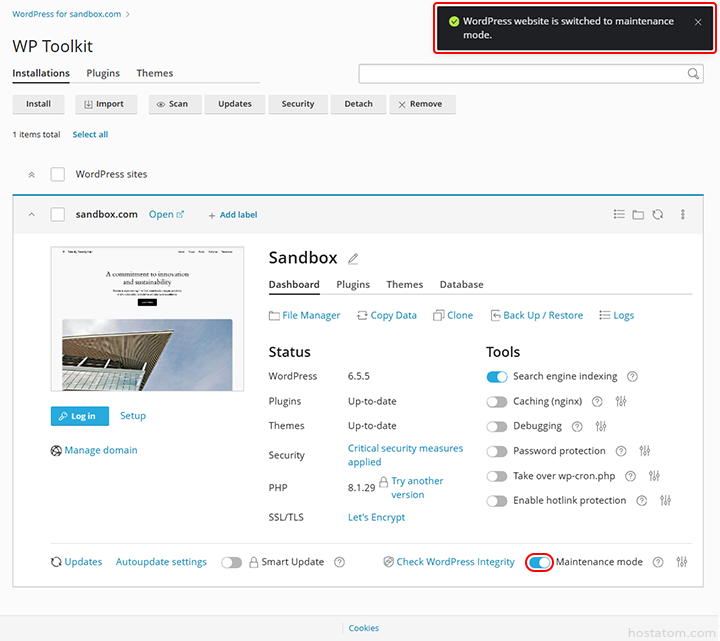
Task: Open Maintenance mode settings sliders icon
Action: (682, 562)
